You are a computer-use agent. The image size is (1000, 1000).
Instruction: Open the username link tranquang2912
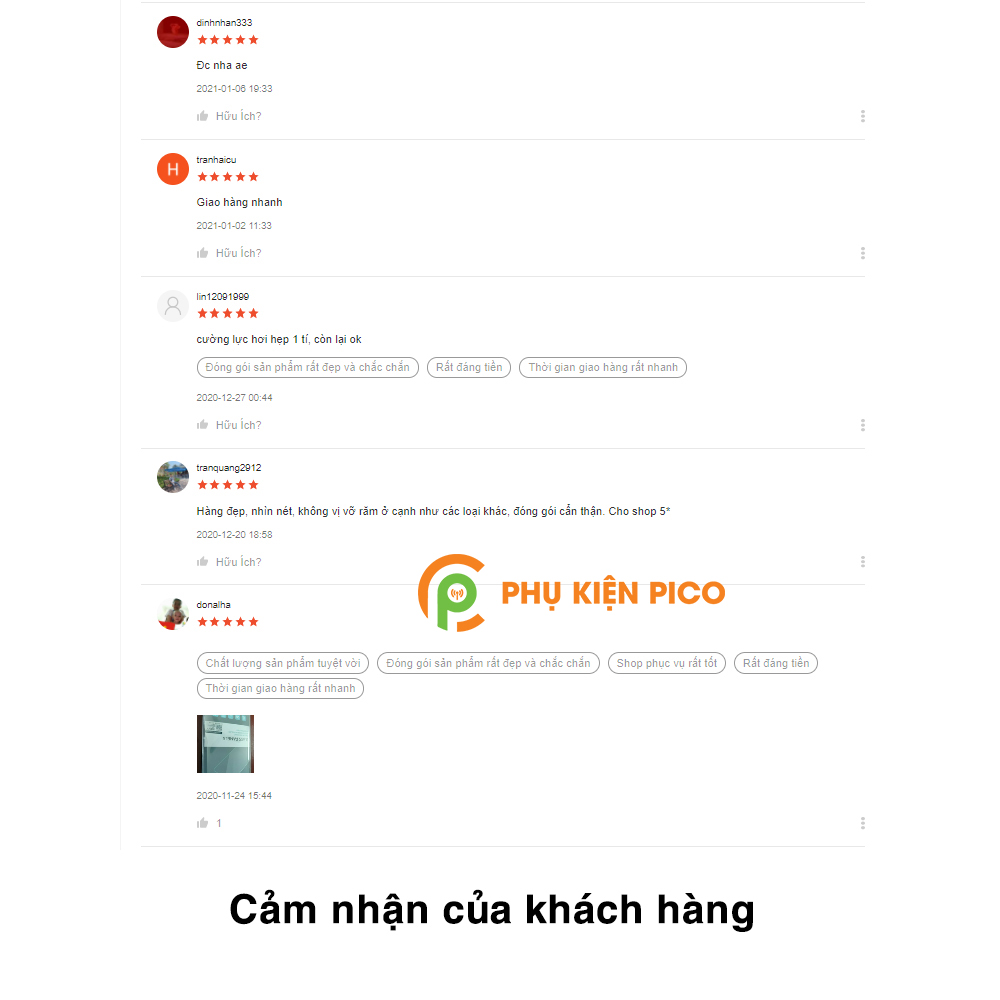click(229, 468)
